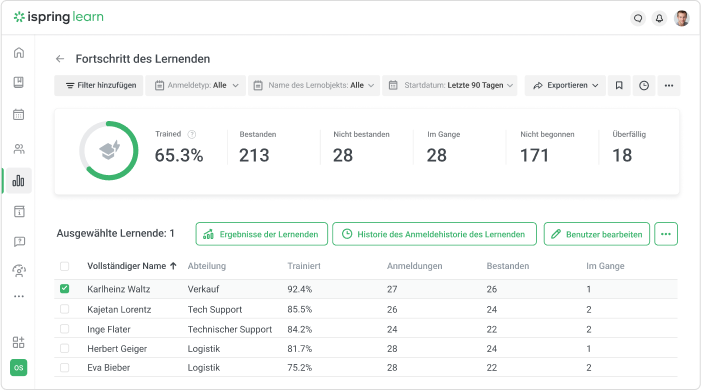The image size is (701, 390).
Task: Select the name Eva Bieber
Action: (x=109, y=368)
